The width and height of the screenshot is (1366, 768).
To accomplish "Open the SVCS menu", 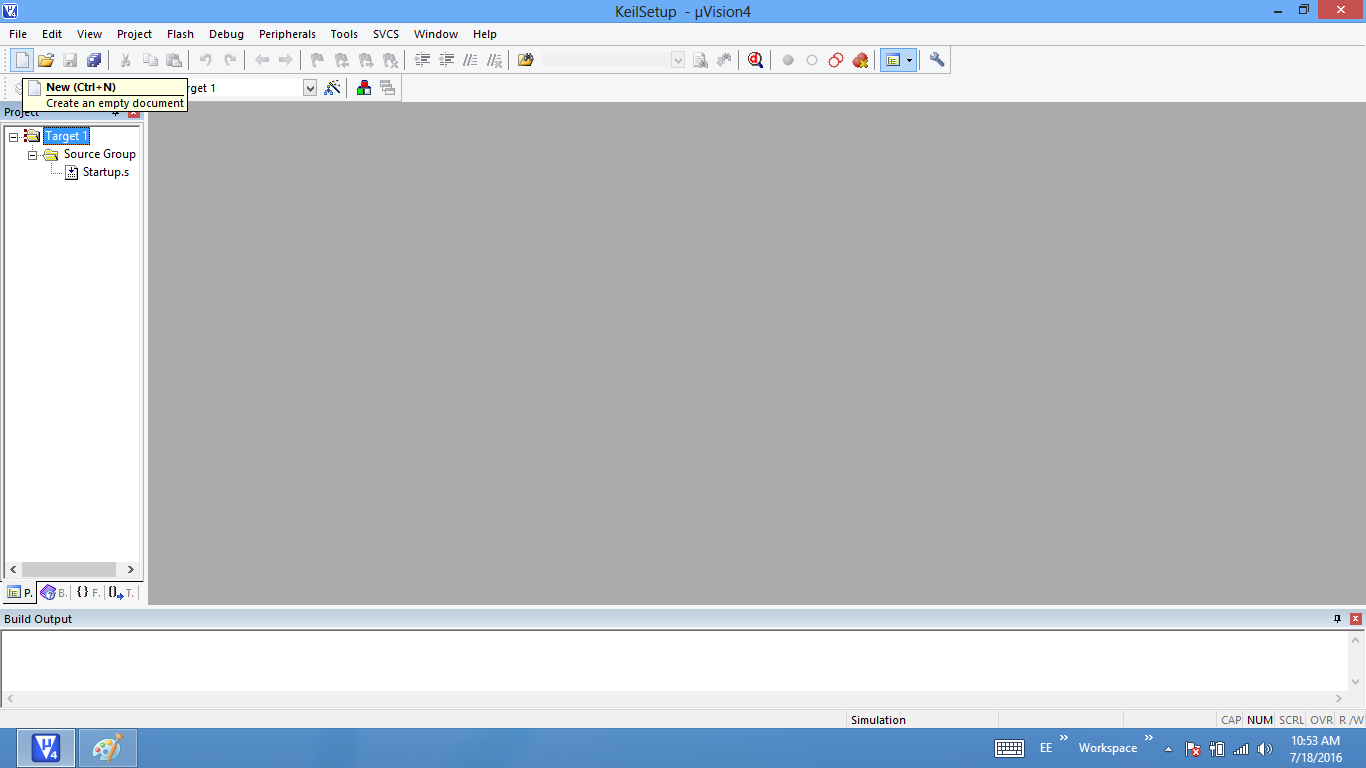I will 386,34.
